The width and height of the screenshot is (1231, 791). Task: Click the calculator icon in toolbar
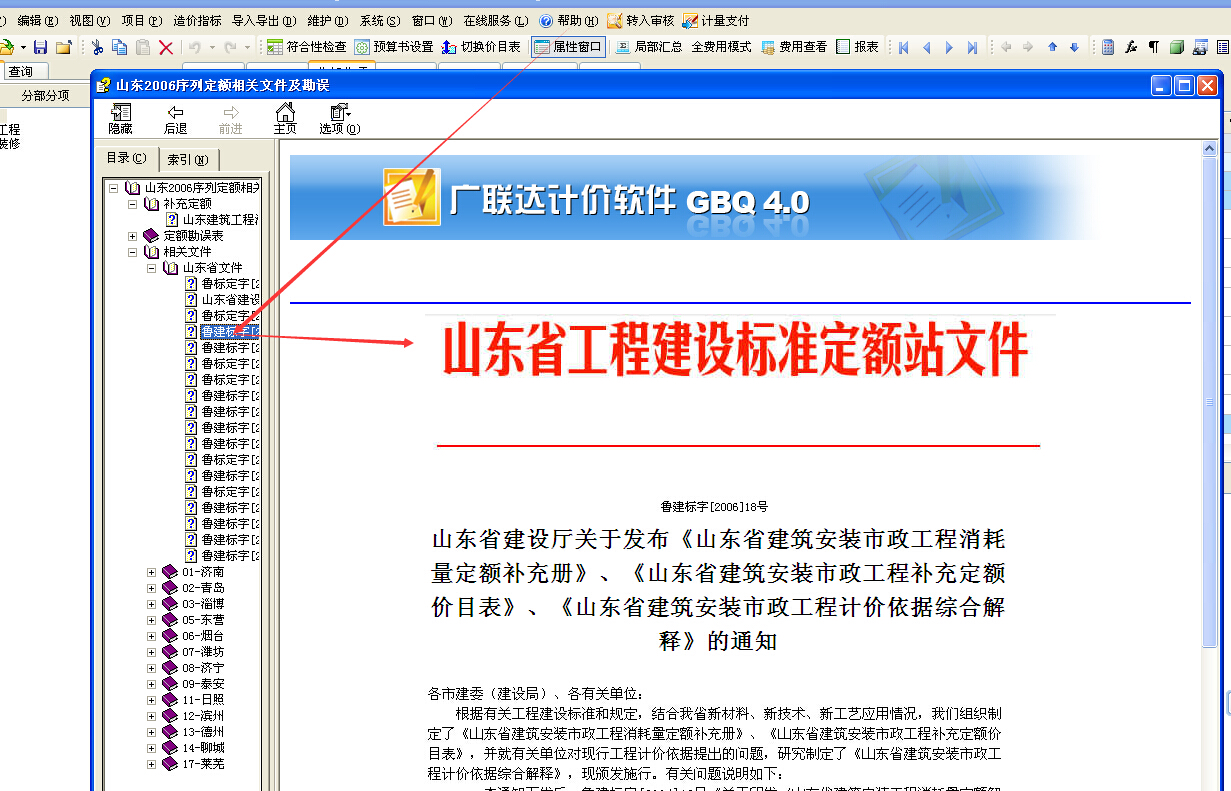[1108, 47]
